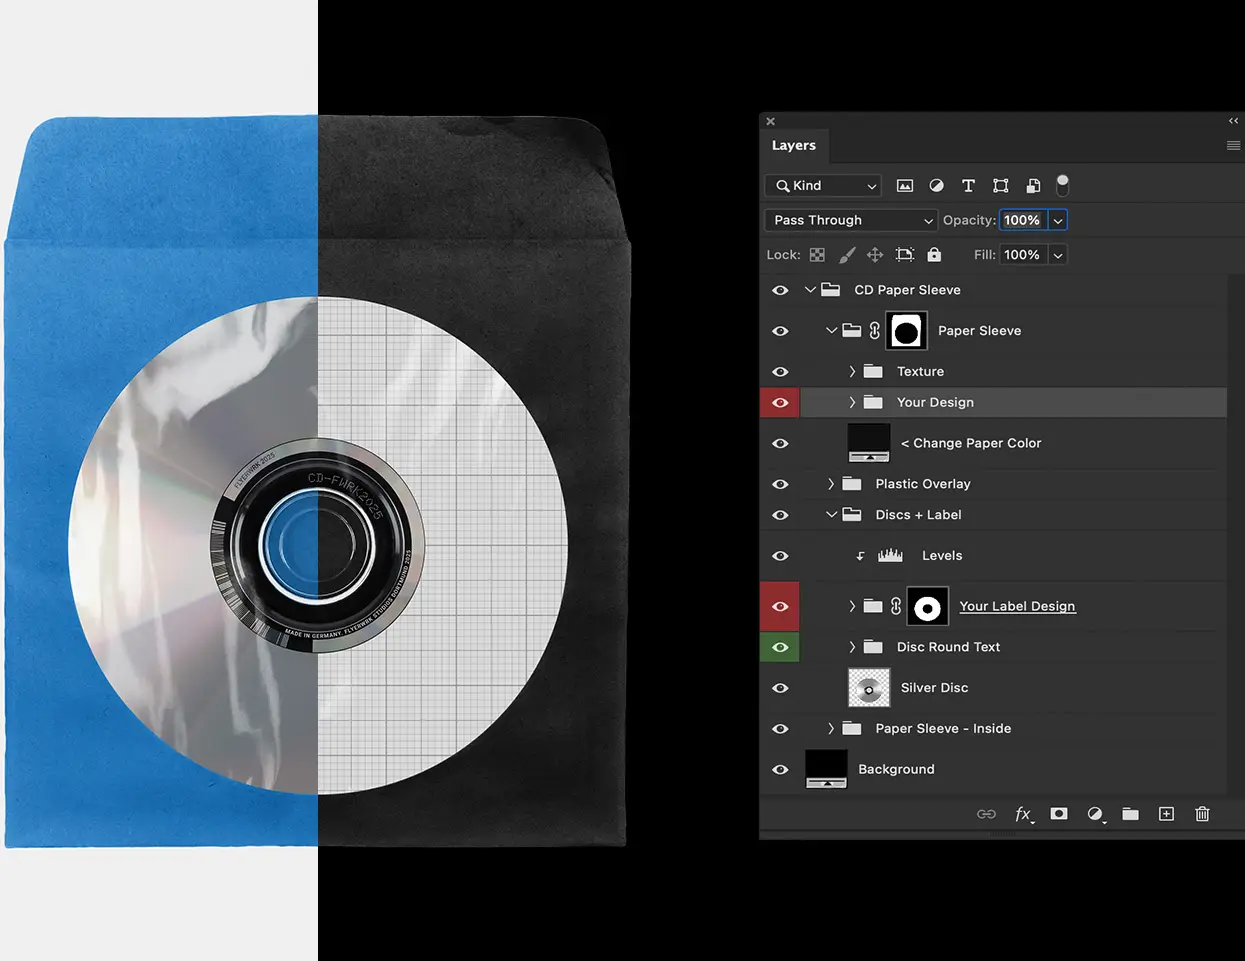Image resolution: width=1245 pixels, height=961 pixels.
Task: Open the Layers panel flyout menu
Action: 1234,145
